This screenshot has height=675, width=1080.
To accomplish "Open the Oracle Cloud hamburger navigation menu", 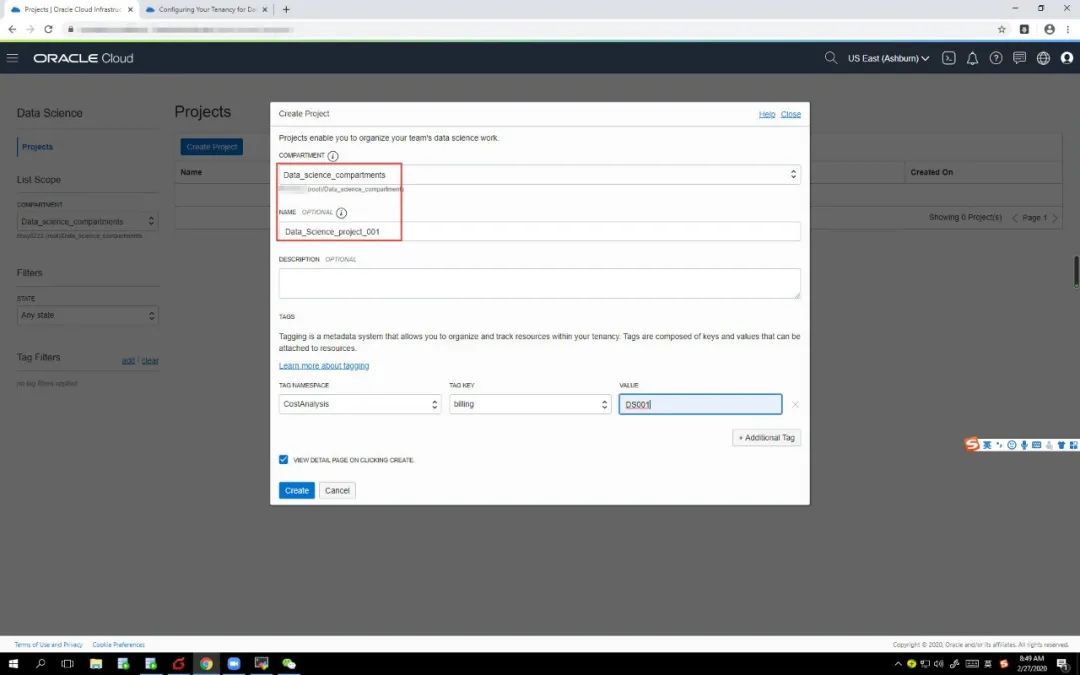I will point(13,58).
